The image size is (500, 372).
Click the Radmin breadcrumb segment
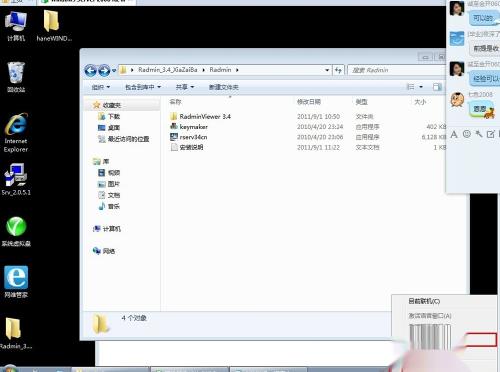(x=220, y=70)
